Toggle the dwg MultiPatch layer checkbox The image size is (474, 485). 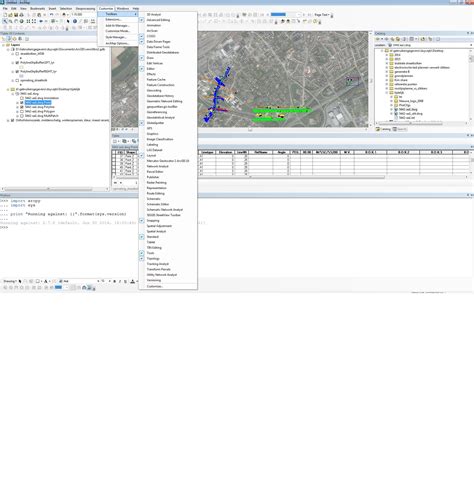[x=22, y=116]
